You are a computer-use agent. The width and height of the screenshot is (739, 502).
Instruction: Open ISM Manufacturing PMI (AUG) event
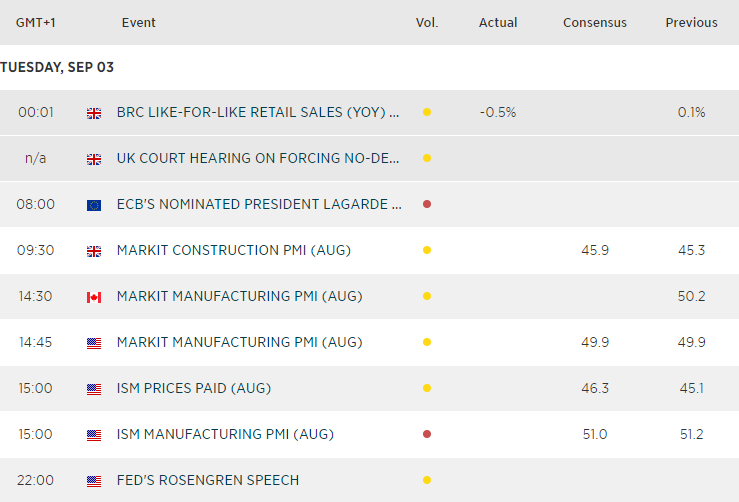point(225,435)
